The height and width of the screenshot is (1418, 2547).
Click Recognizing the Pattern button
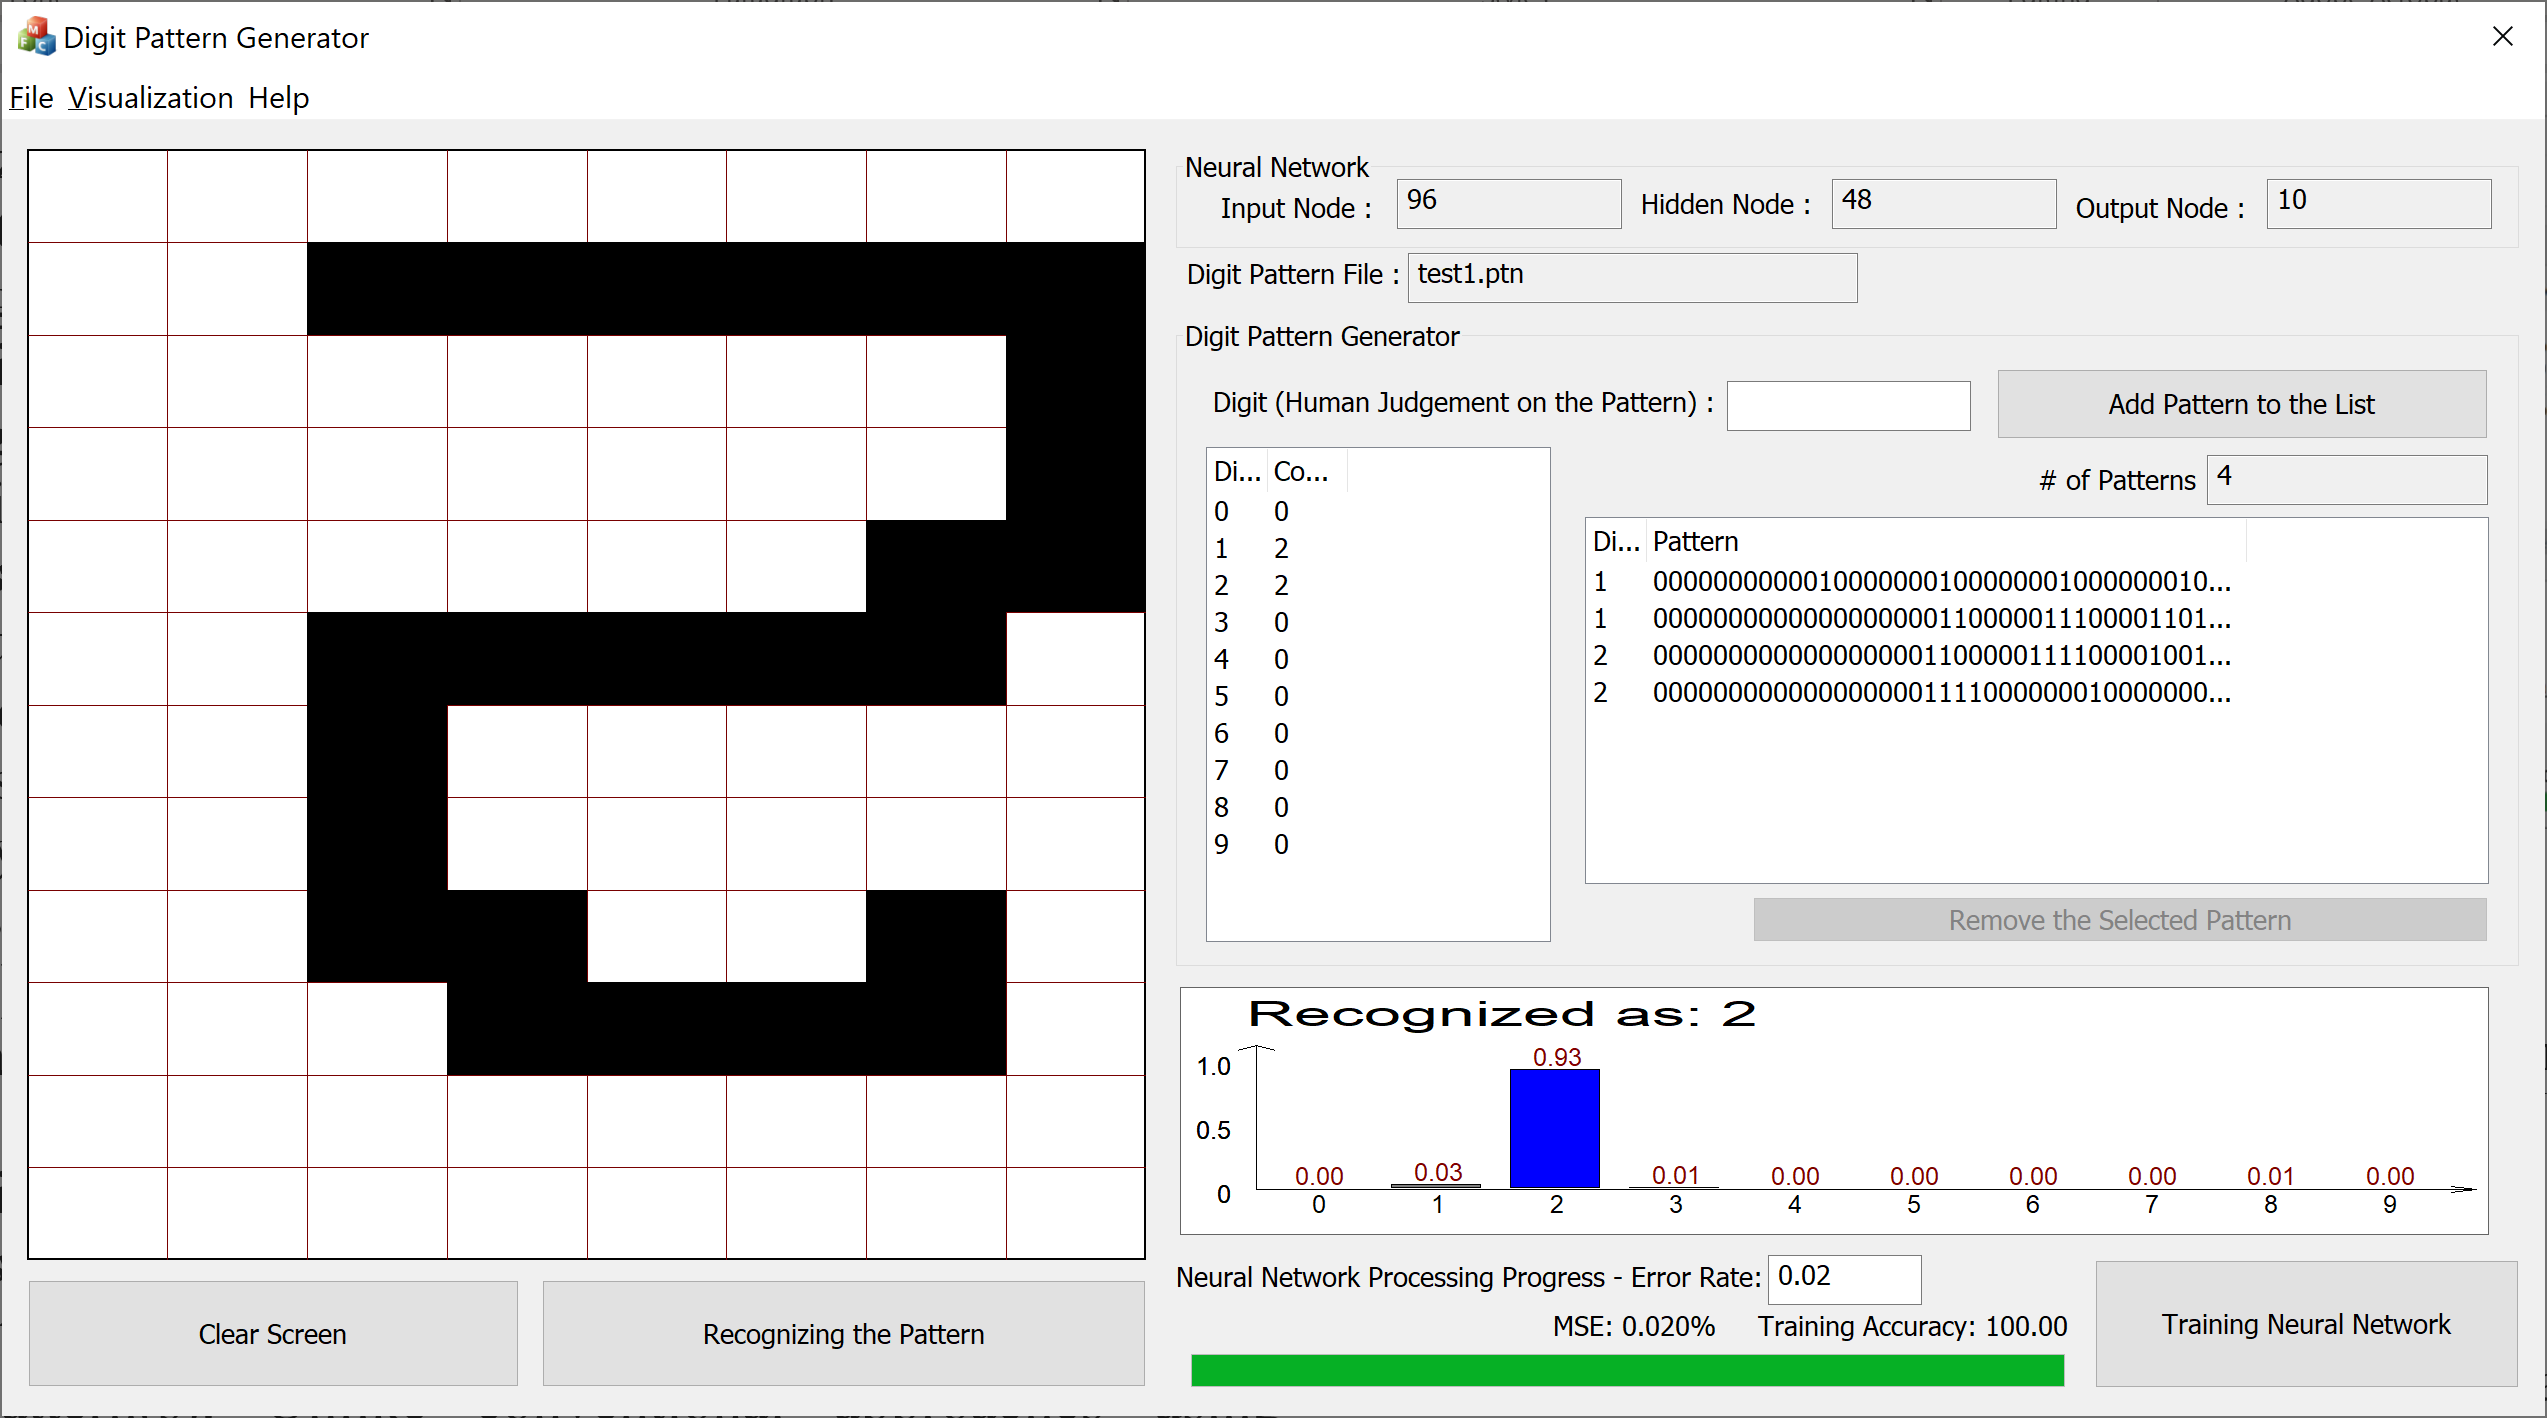point(842,1333)
